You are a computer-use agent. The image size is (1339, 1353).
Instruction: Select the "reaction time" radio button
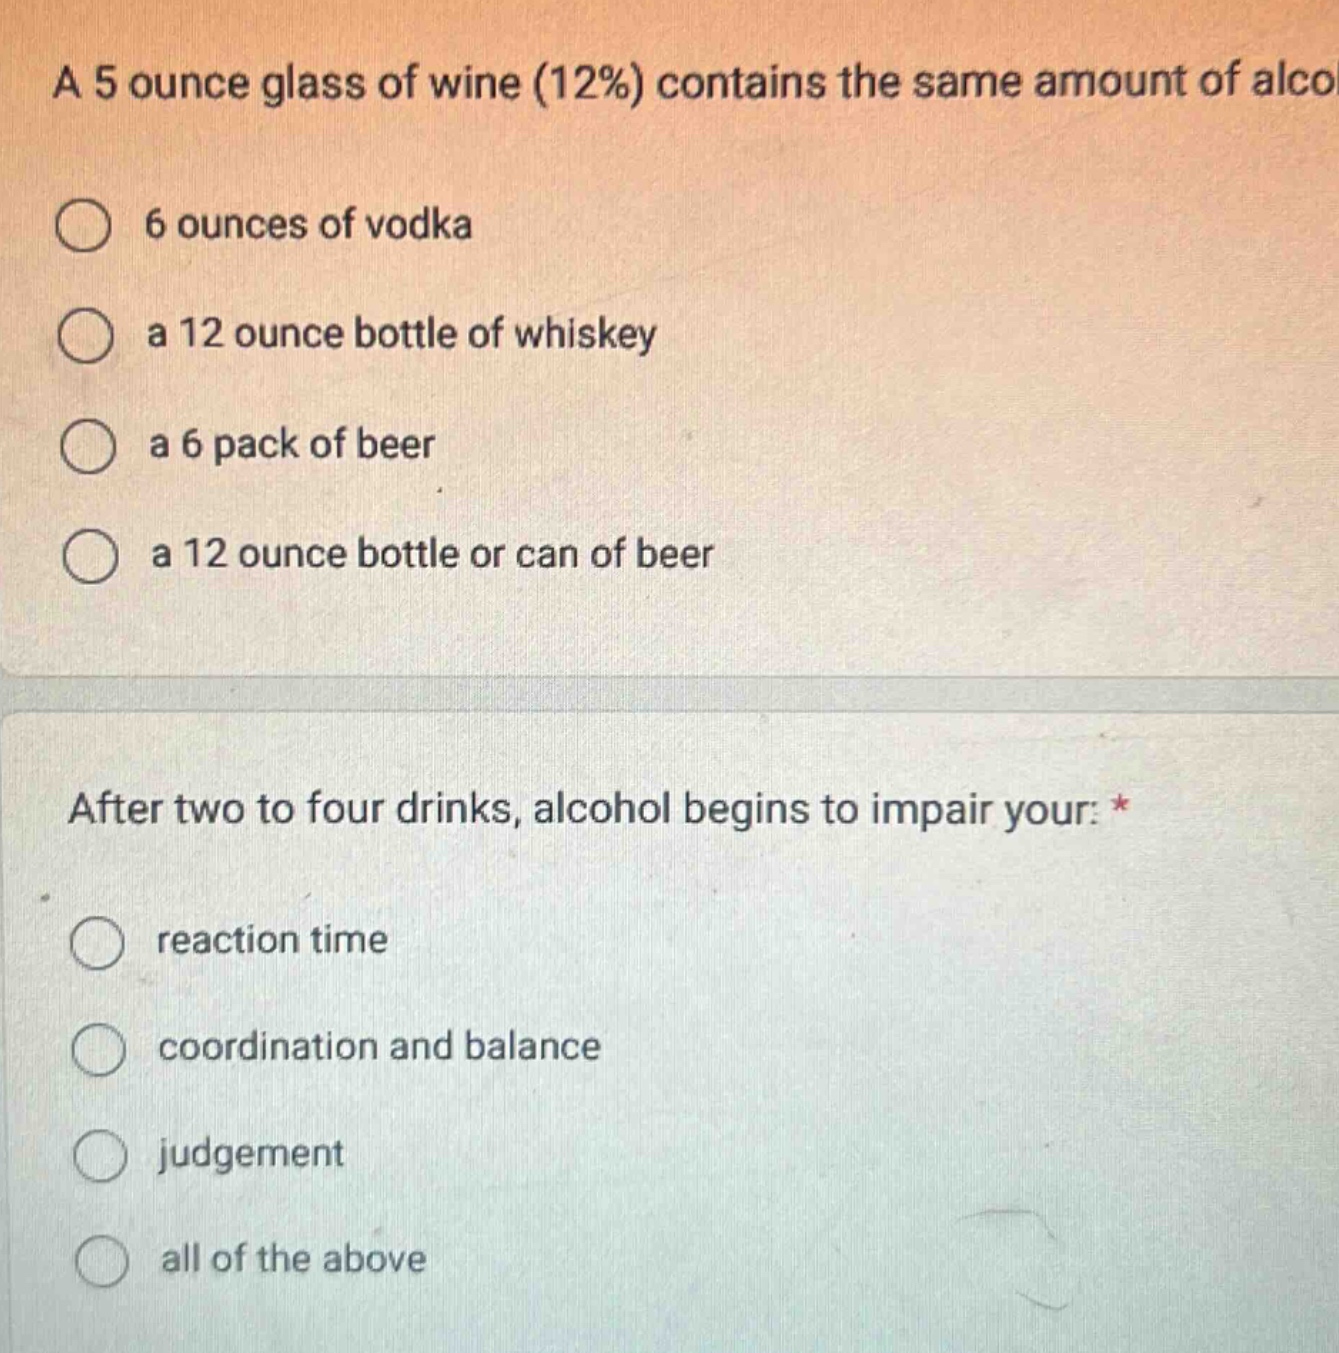(x=100, y=941)
